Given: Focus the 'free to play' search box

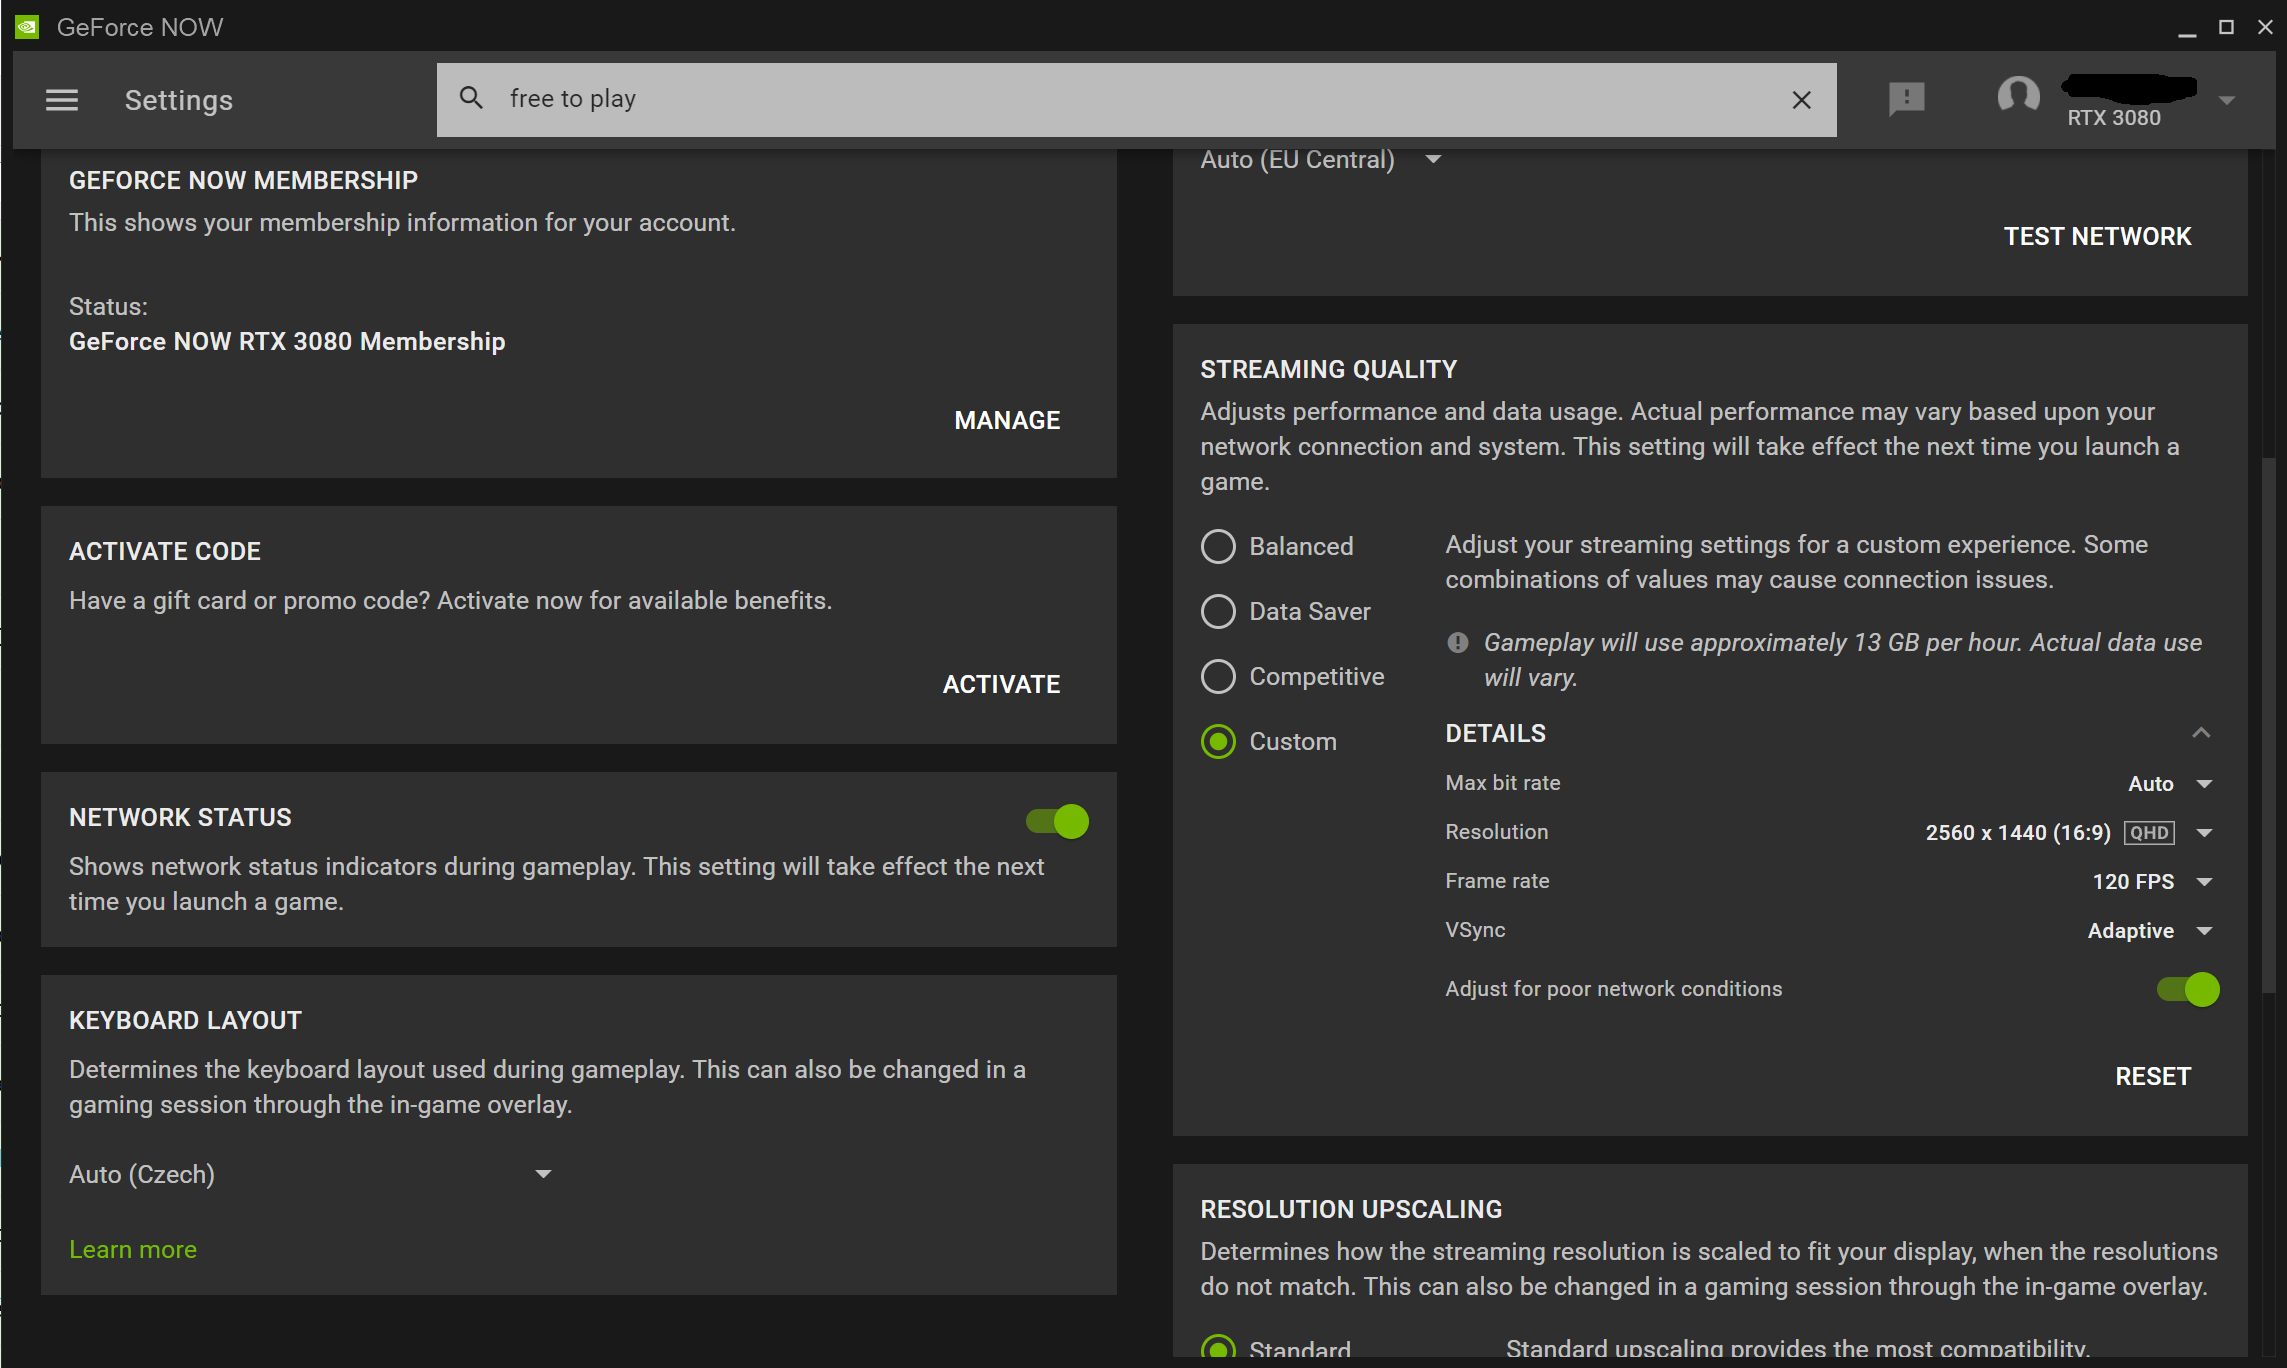Looking at the screenshot, I should click(1136, 100).
